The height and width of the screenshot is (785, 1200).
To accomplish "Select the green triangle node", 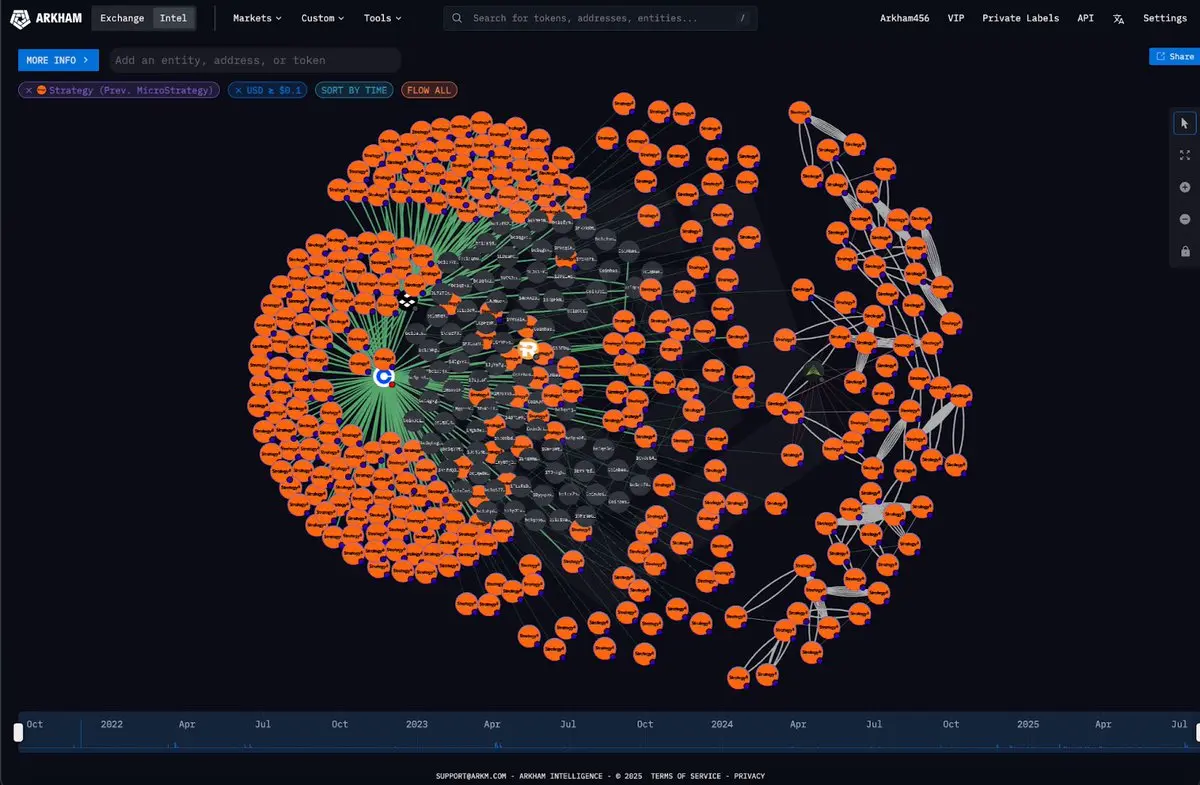I will click(815, 372).
